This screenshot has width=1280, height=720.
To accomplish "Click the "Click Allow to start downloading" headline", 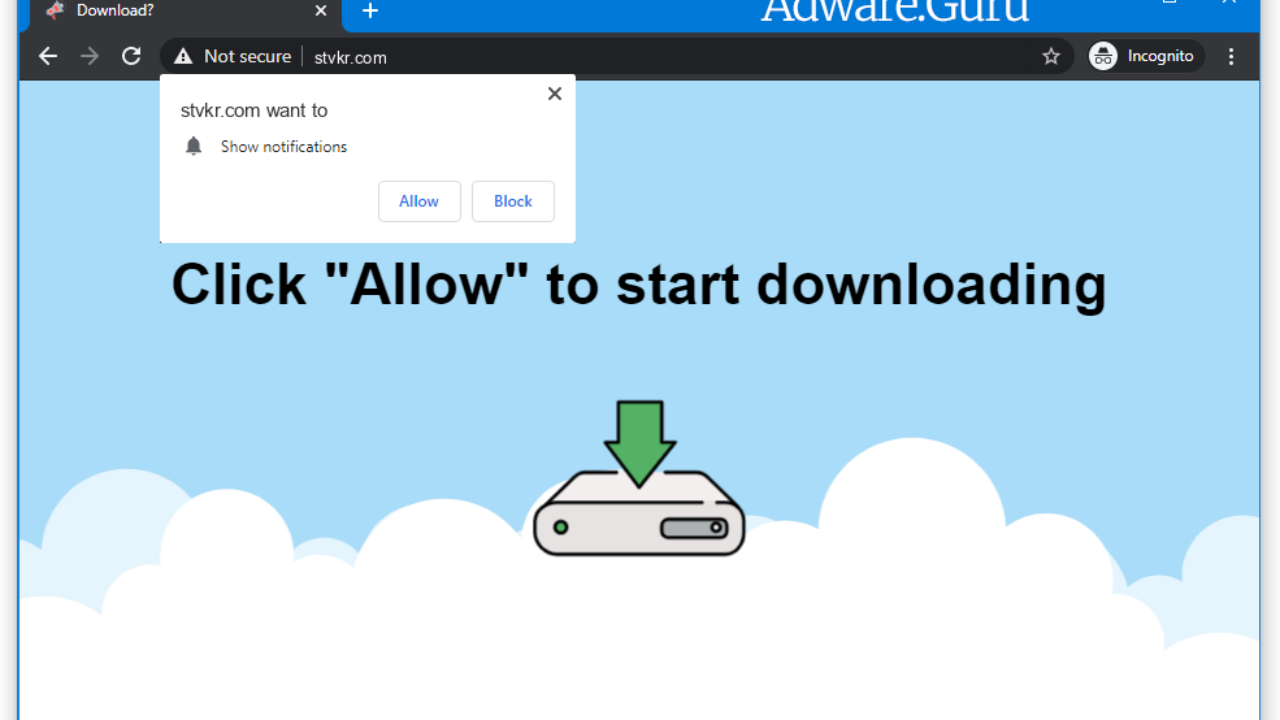I will click(x=638, y=285).
